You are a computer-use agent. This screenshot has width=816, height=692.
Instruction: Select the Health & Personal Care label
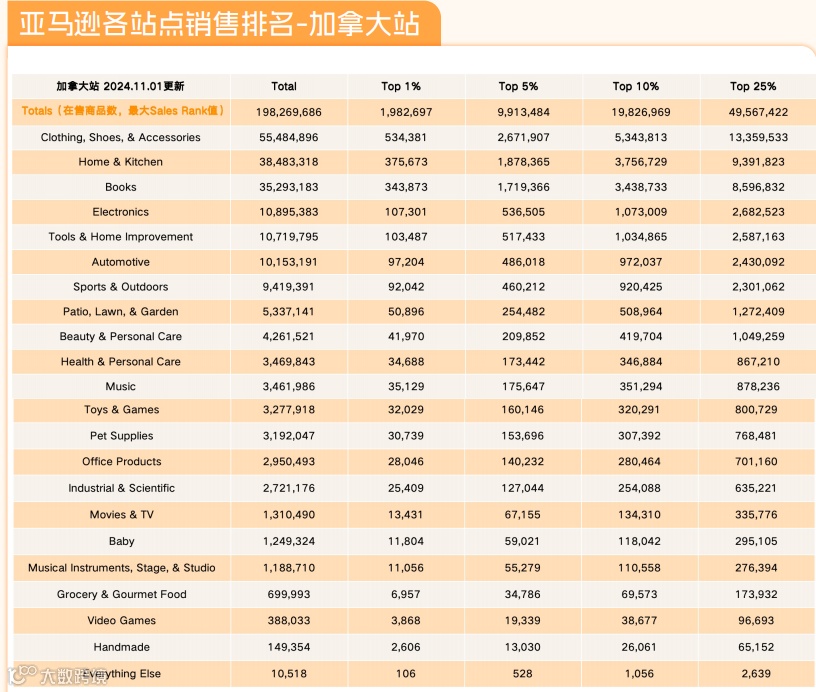tap(121, 362)
